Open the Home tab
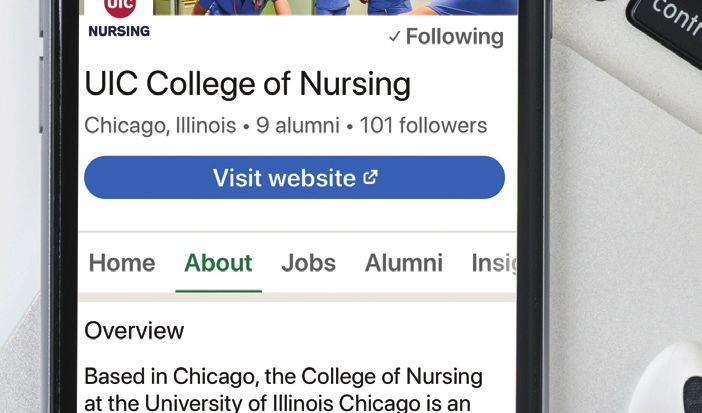702x413 pixels. [122, 263]
